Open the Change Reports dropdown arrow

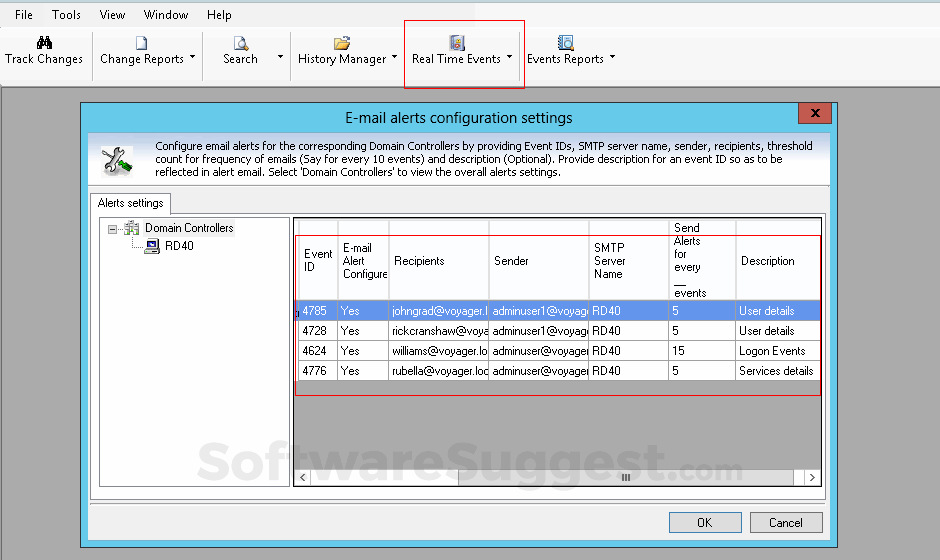pyautogui.click(x=192, y=58)
